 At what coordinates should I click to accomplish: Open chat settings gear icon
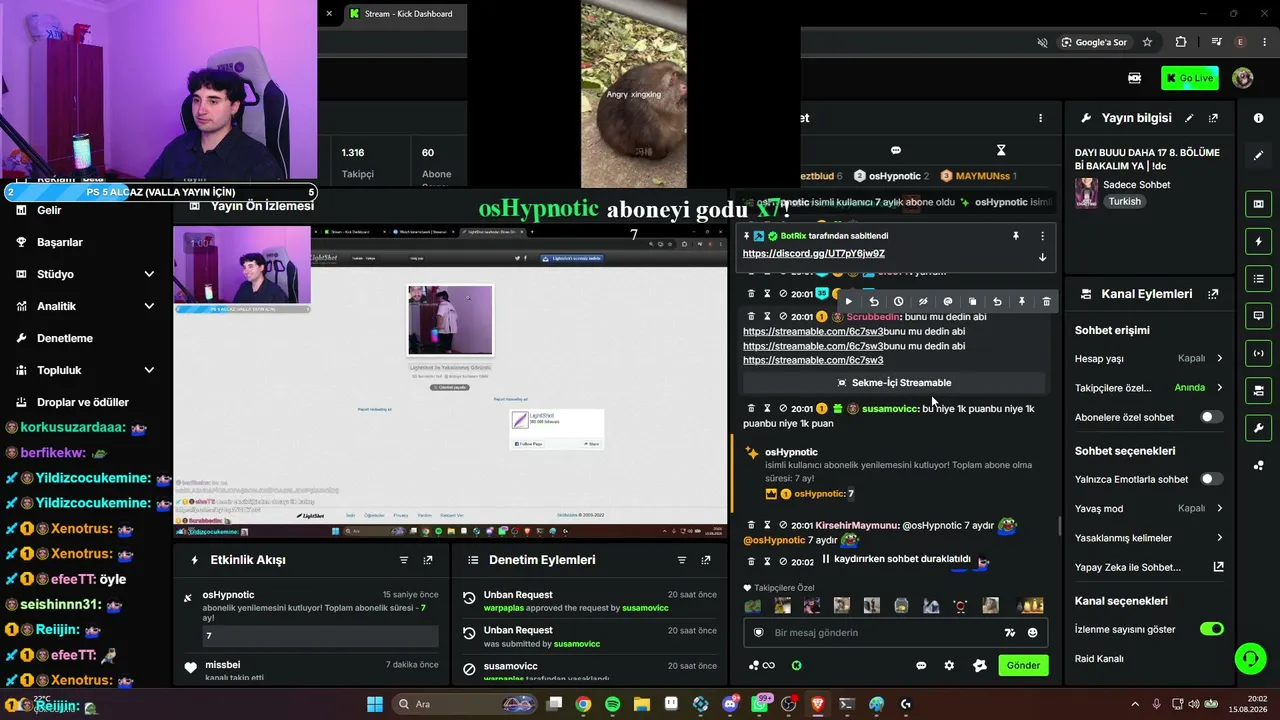[x=949, y=666]
